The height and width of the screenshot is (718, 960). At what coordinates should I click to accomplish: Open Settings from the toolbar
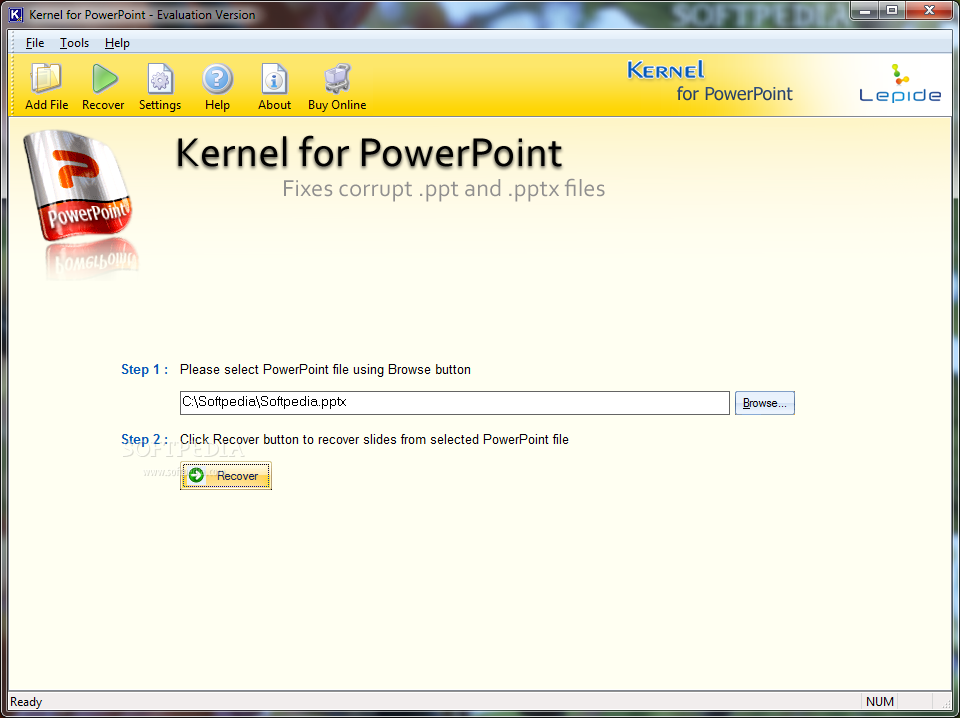160,87
